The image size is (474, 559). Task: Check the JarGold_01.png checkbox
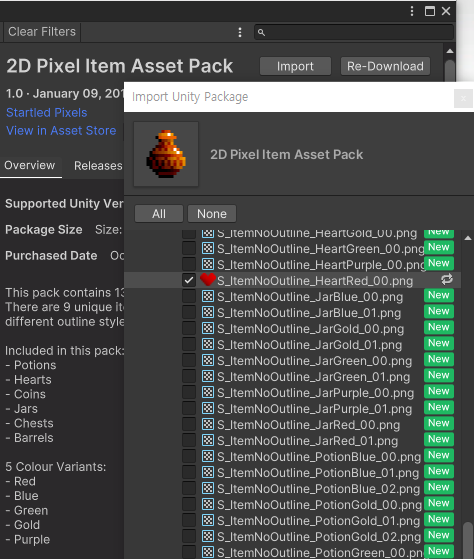(189, 344)
